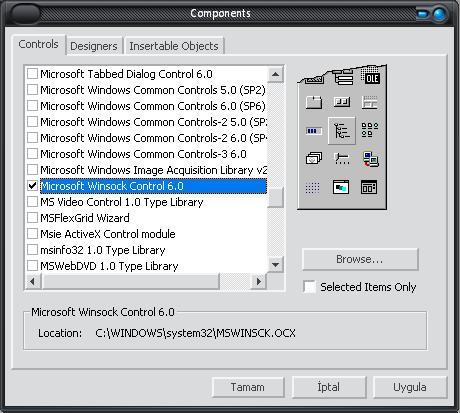Check Windows Common Controls-2 6.0 checkbox
Screen dimensions: 460x413
[32, 138]
